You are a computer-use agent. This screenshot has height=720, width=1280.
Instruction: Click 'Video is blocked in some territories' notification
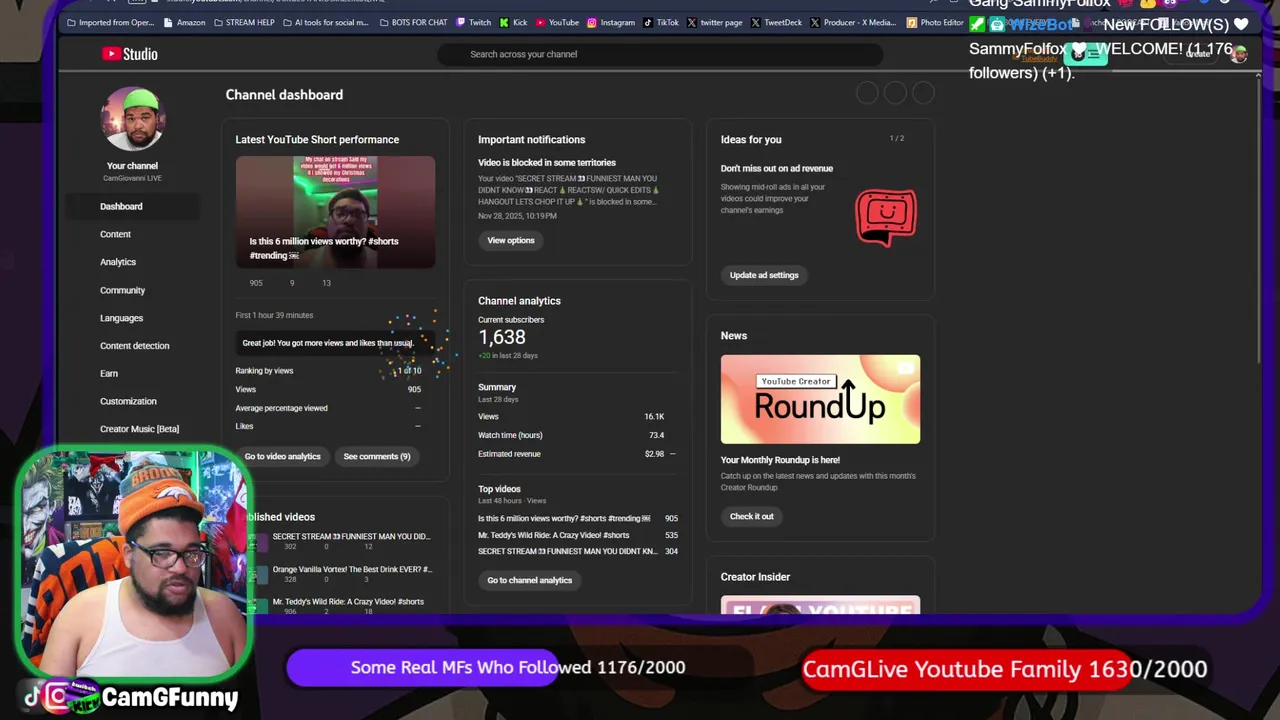(x=547, y=162)
